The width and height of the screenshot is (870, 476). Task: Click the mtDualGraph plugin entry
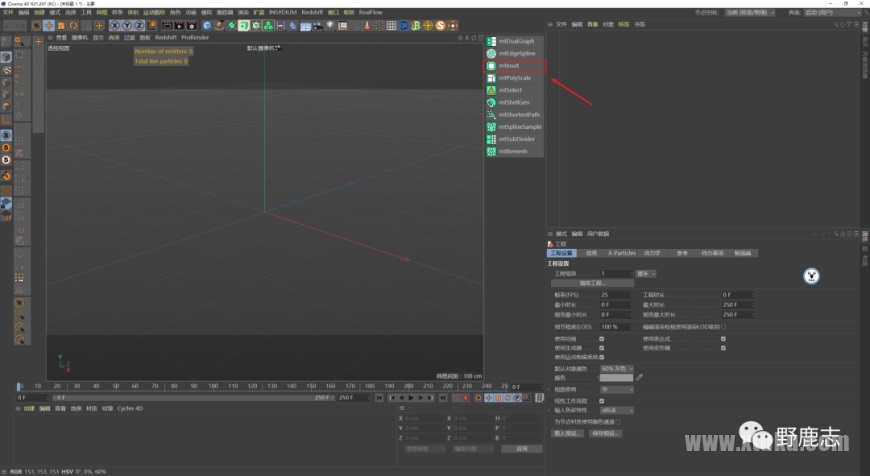tap(514, 41)
